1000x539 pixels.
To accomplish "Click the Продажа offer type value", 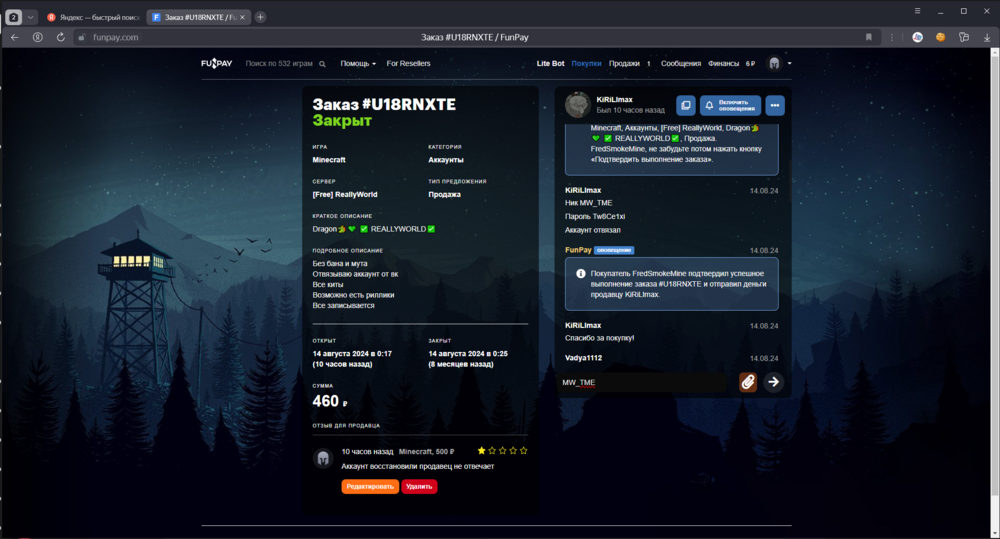I will [445, 195].
